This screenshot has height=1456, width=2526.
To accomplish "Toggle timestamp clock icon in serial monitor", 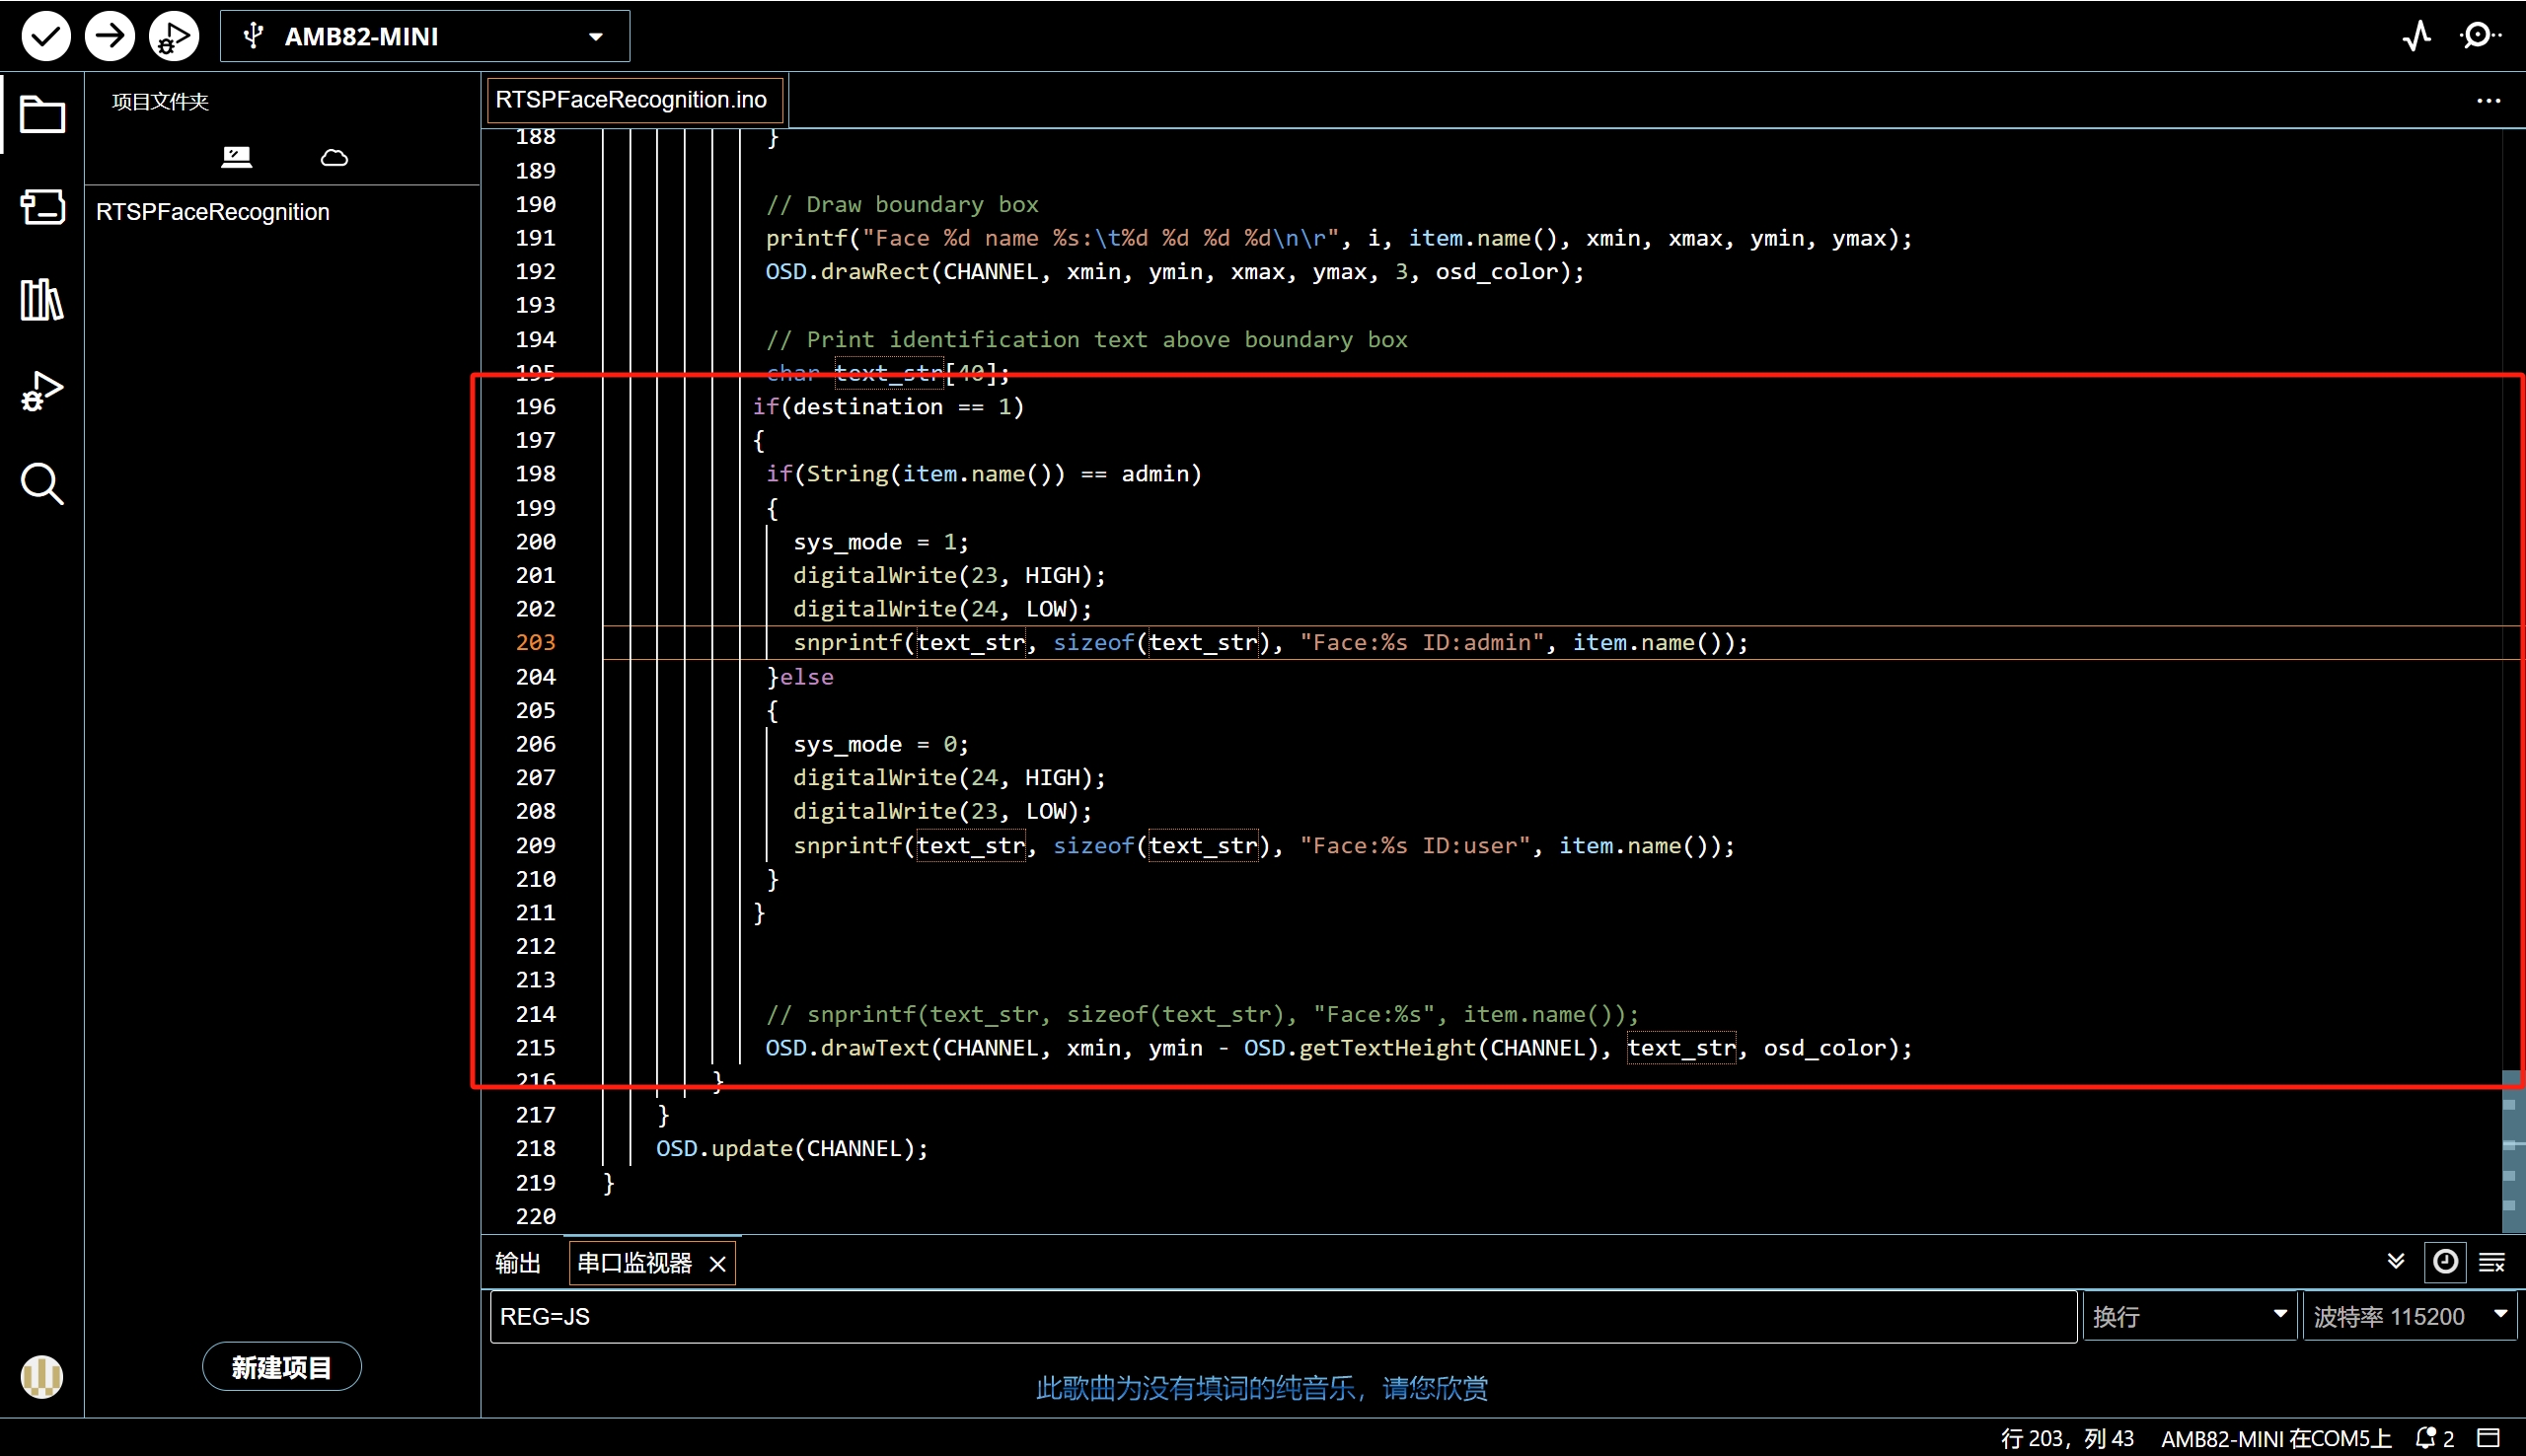I will 2445,1262.
